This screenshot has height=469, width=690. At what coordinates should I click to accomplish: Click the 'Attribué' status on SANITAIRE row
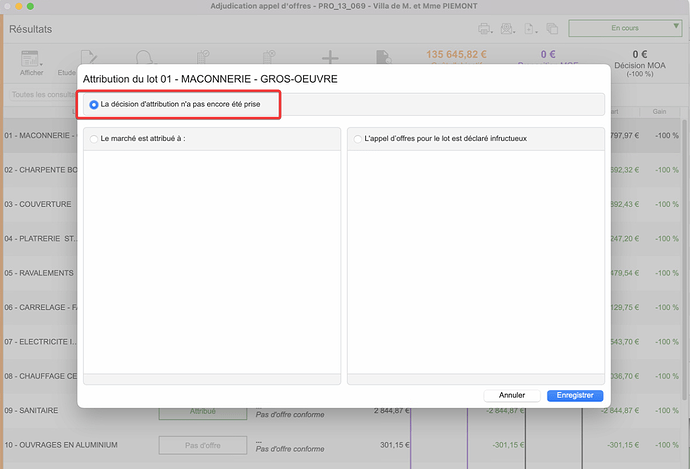pyautogui.click(x=202, y=410)
